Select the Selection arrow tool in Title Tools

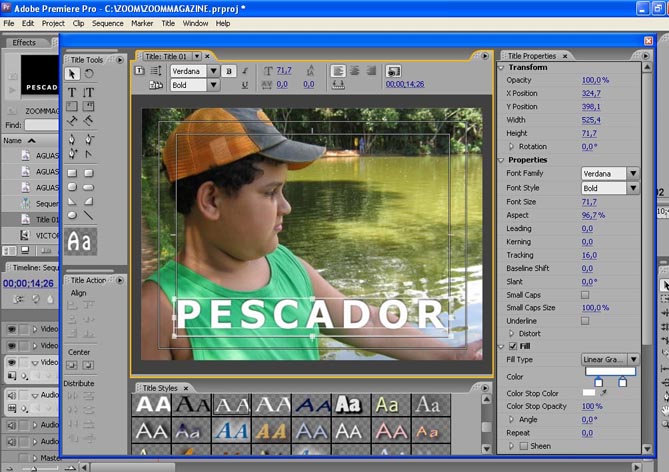pyautogui.click(x=72, y=74)
